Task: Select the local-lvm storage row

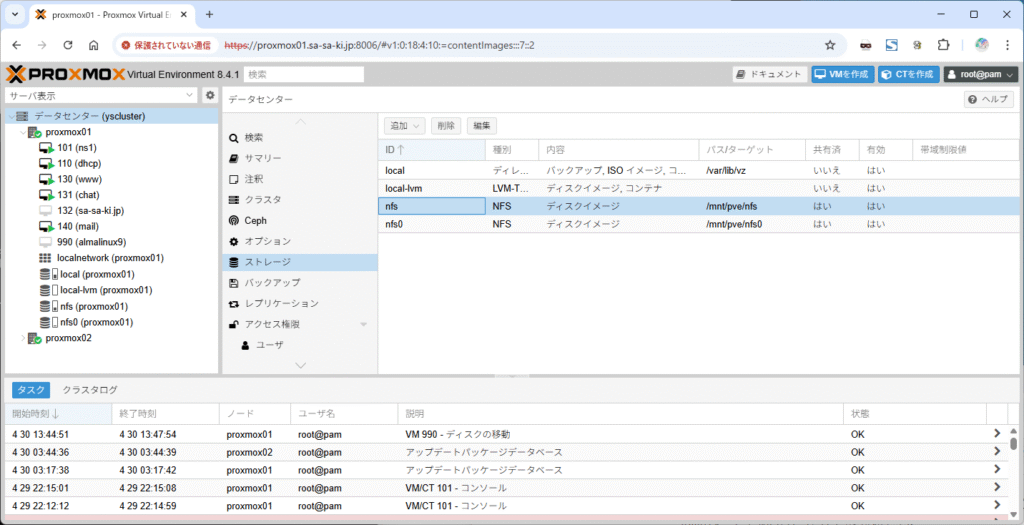Action: tap(701, 188)
